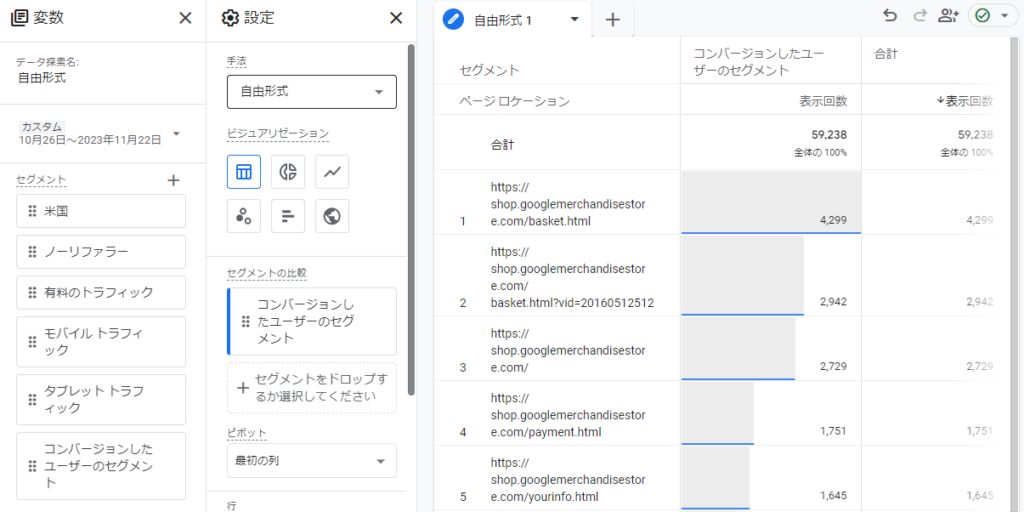Open the 自由形式 1 tab menu arrow
The height and width of the screenshot is (512, 1024).
pos(575,20)
